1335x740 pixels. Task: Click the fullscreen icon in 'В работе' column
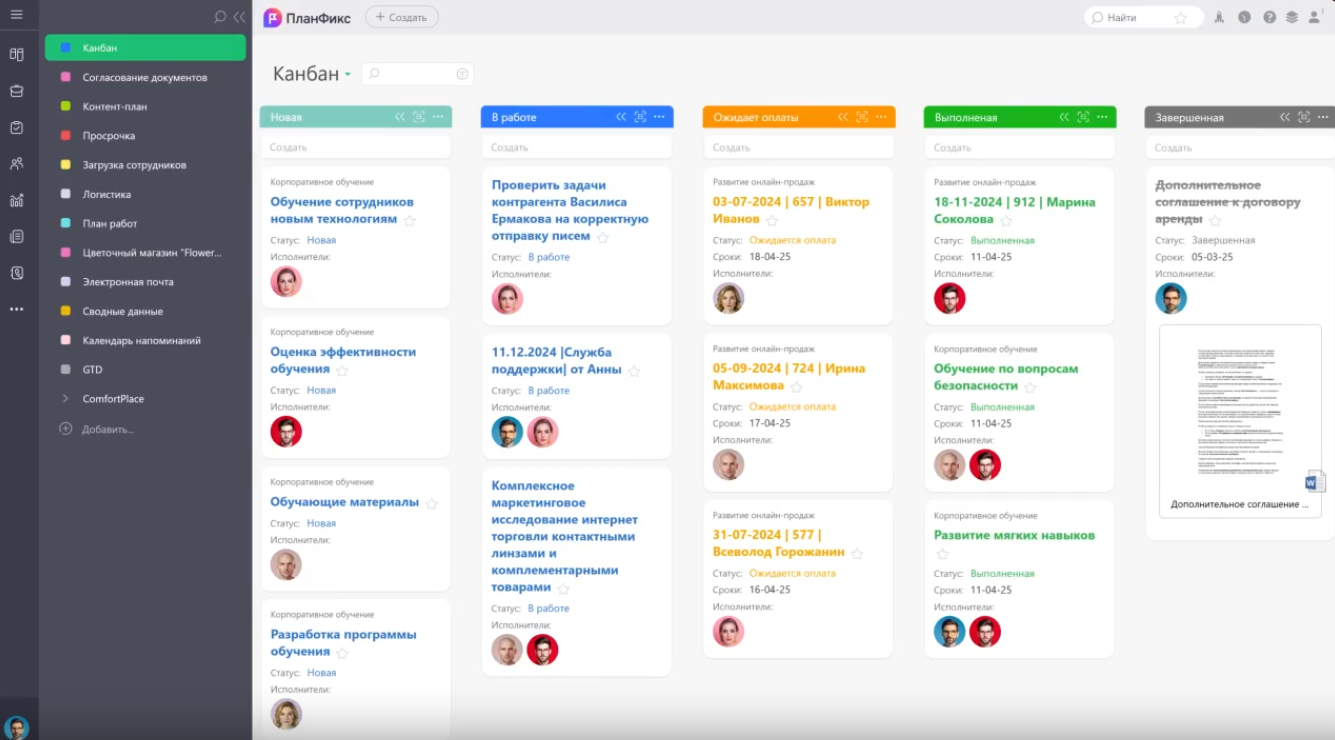point(640,117)
